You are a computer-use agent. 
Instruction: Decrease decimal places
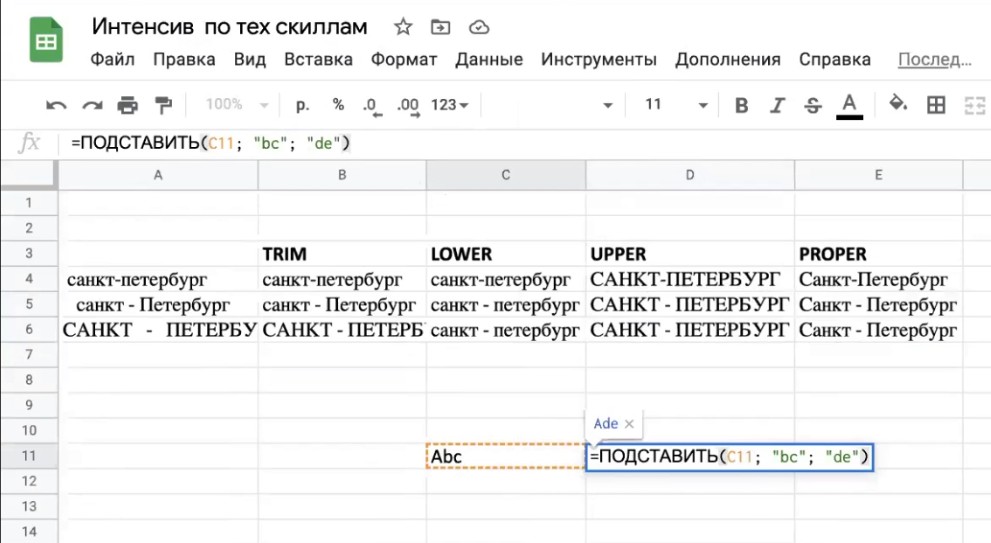[372, 106]
